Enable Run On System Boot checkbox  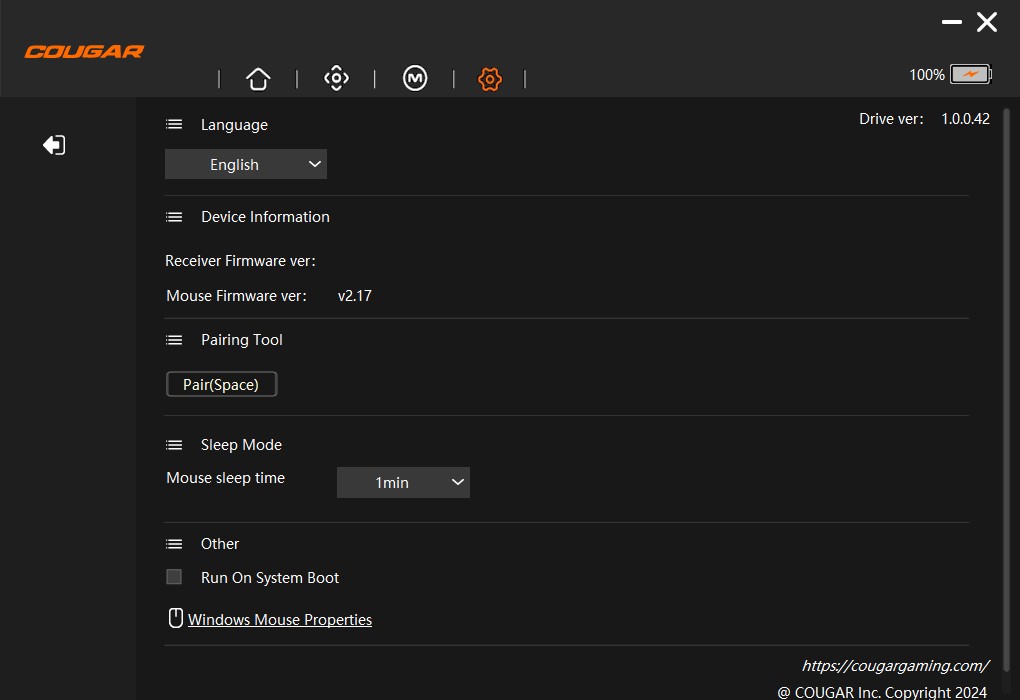click(174, 577)
